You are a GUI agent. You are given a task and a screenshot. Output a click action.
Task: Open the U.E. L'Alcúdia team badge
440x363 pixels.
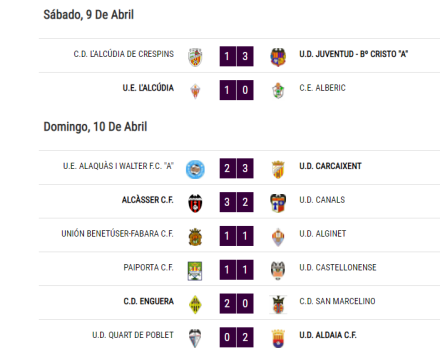(195, 91)
